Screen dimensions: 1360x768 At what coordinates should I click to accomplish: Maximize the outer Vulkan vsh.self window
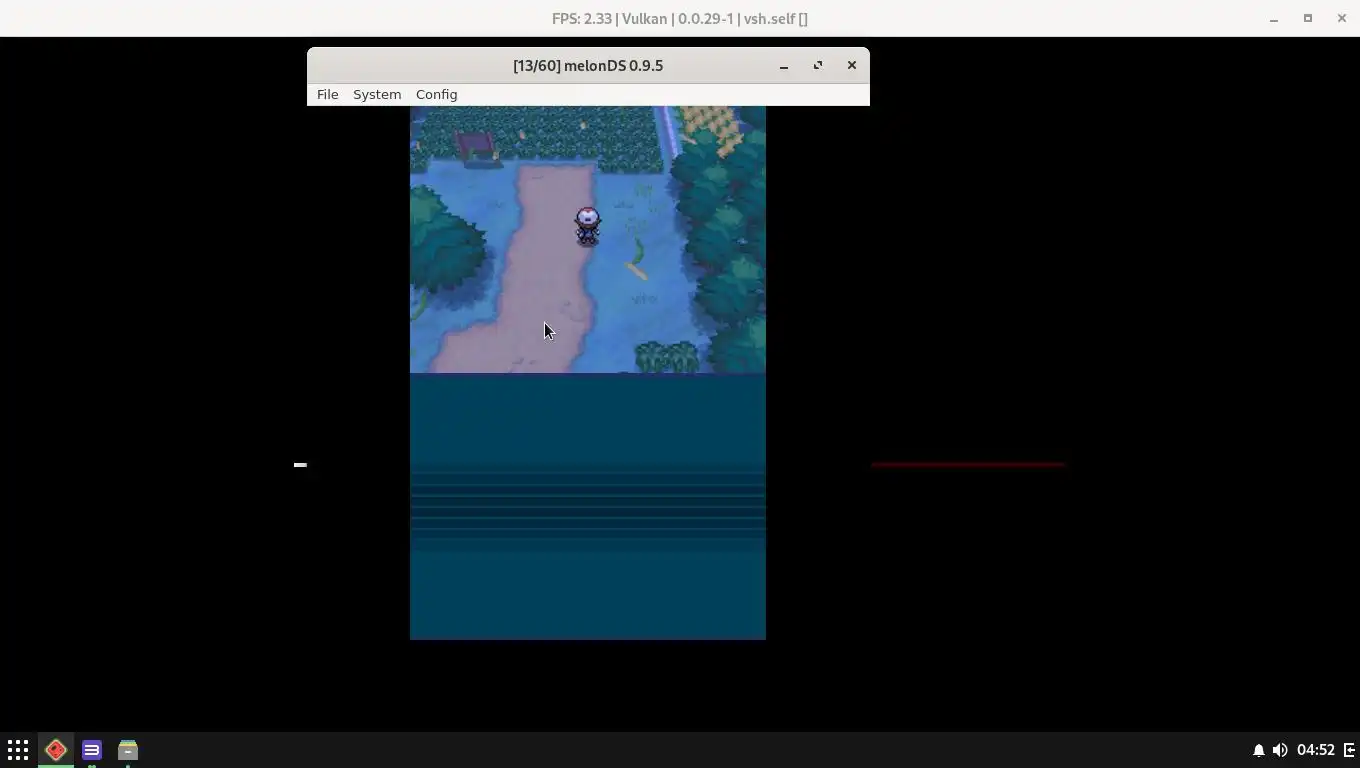[x=1308, y=18]
